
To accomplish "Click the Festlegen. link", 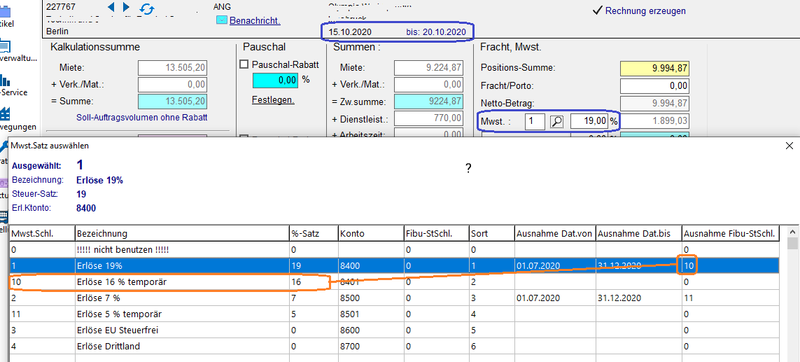I will [273, 100].
